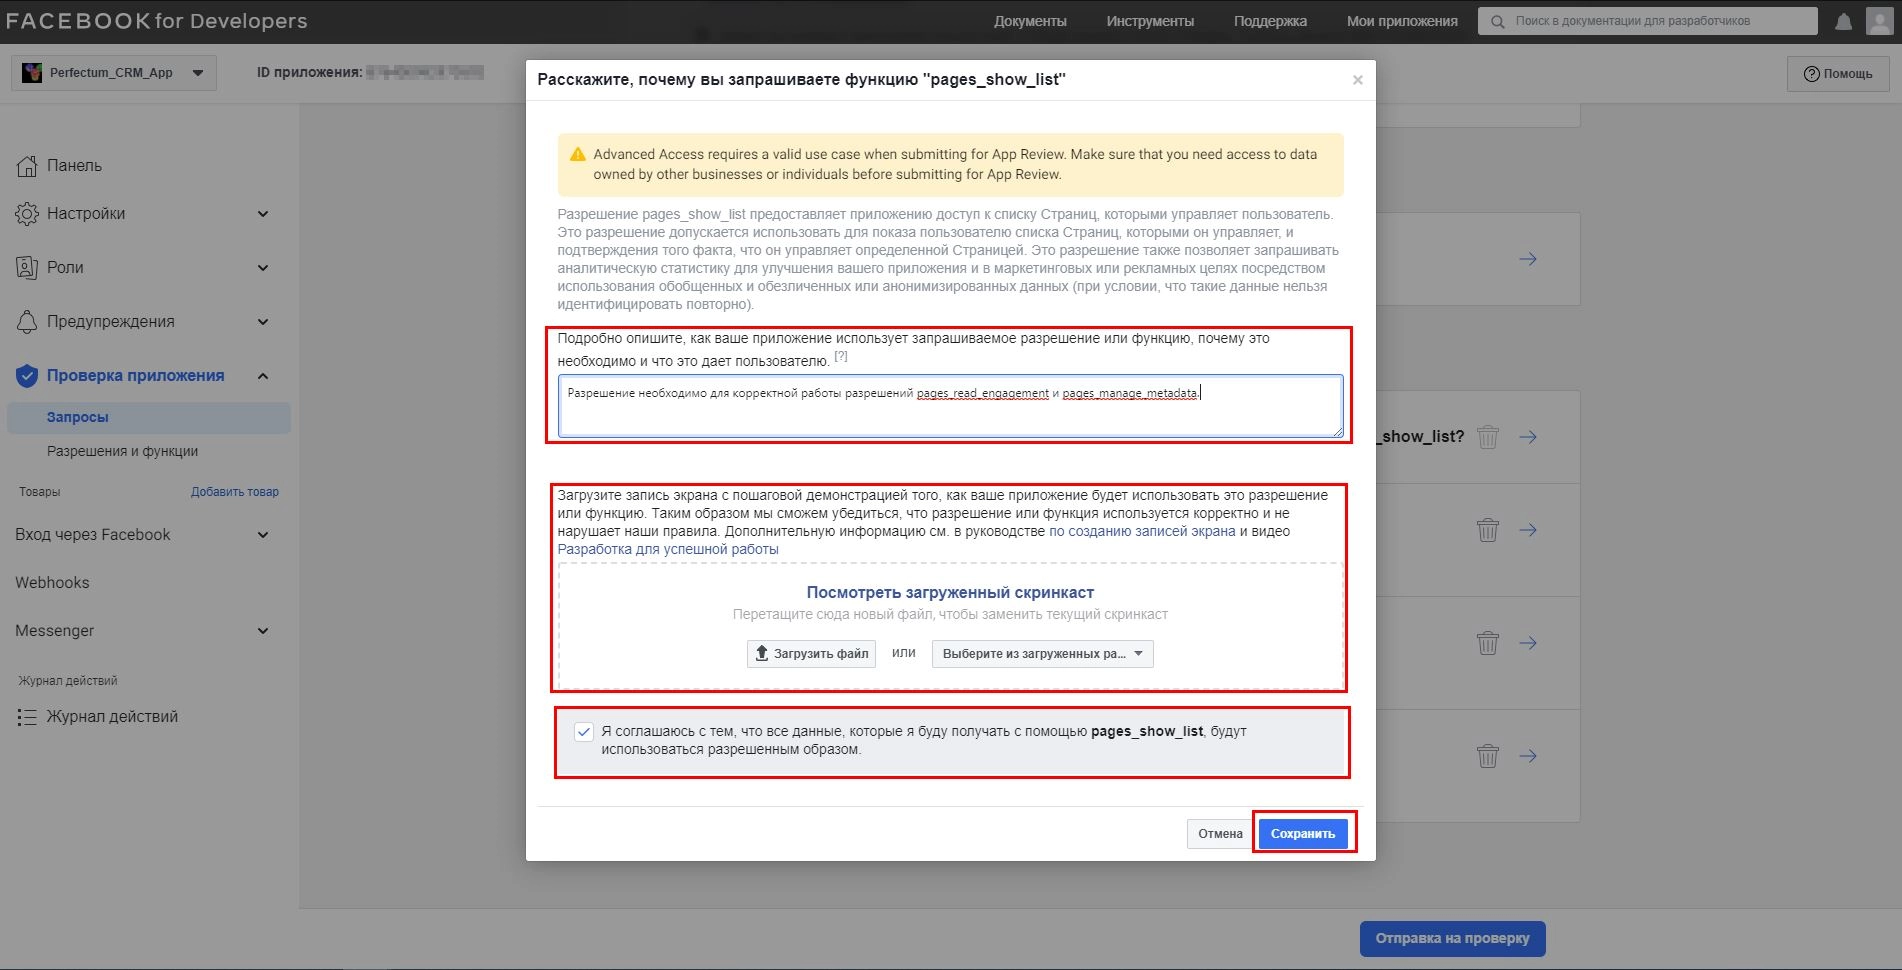Open Документы in top menu
This screenshot has width=1902, height=970.
click(x=1030, y=21)
